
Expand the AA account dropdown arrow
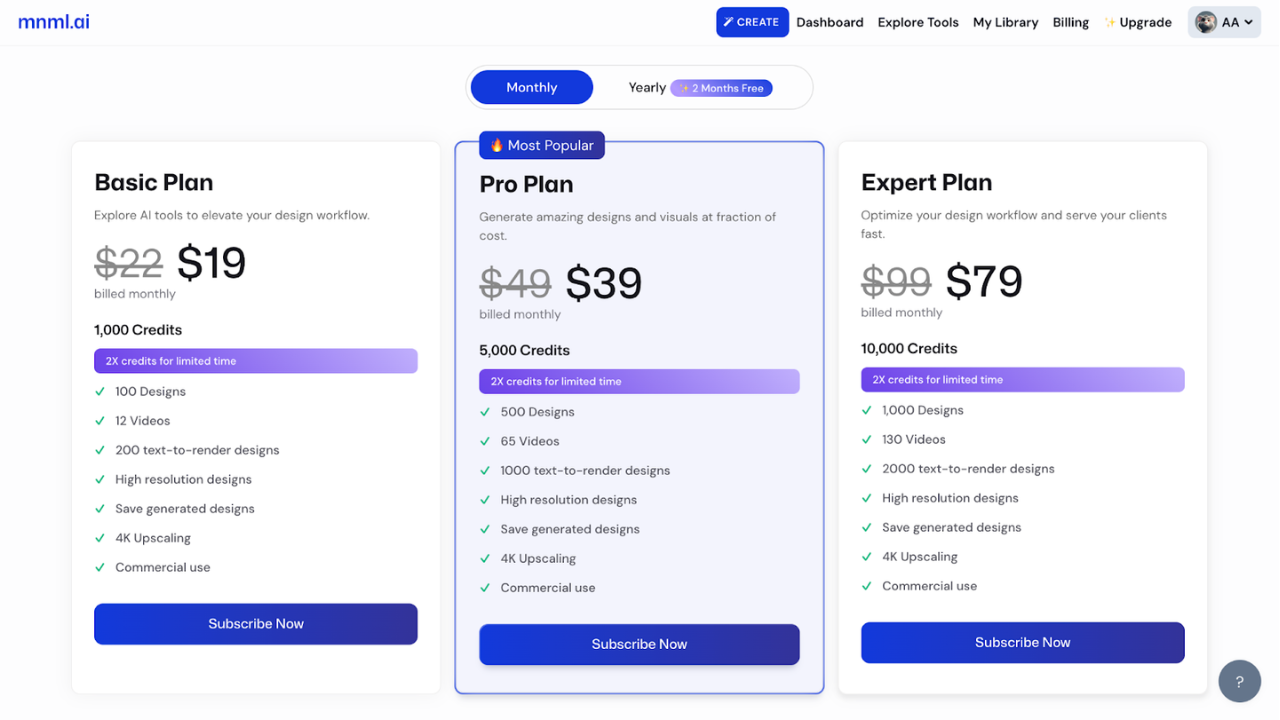[x=1248, y=22]
